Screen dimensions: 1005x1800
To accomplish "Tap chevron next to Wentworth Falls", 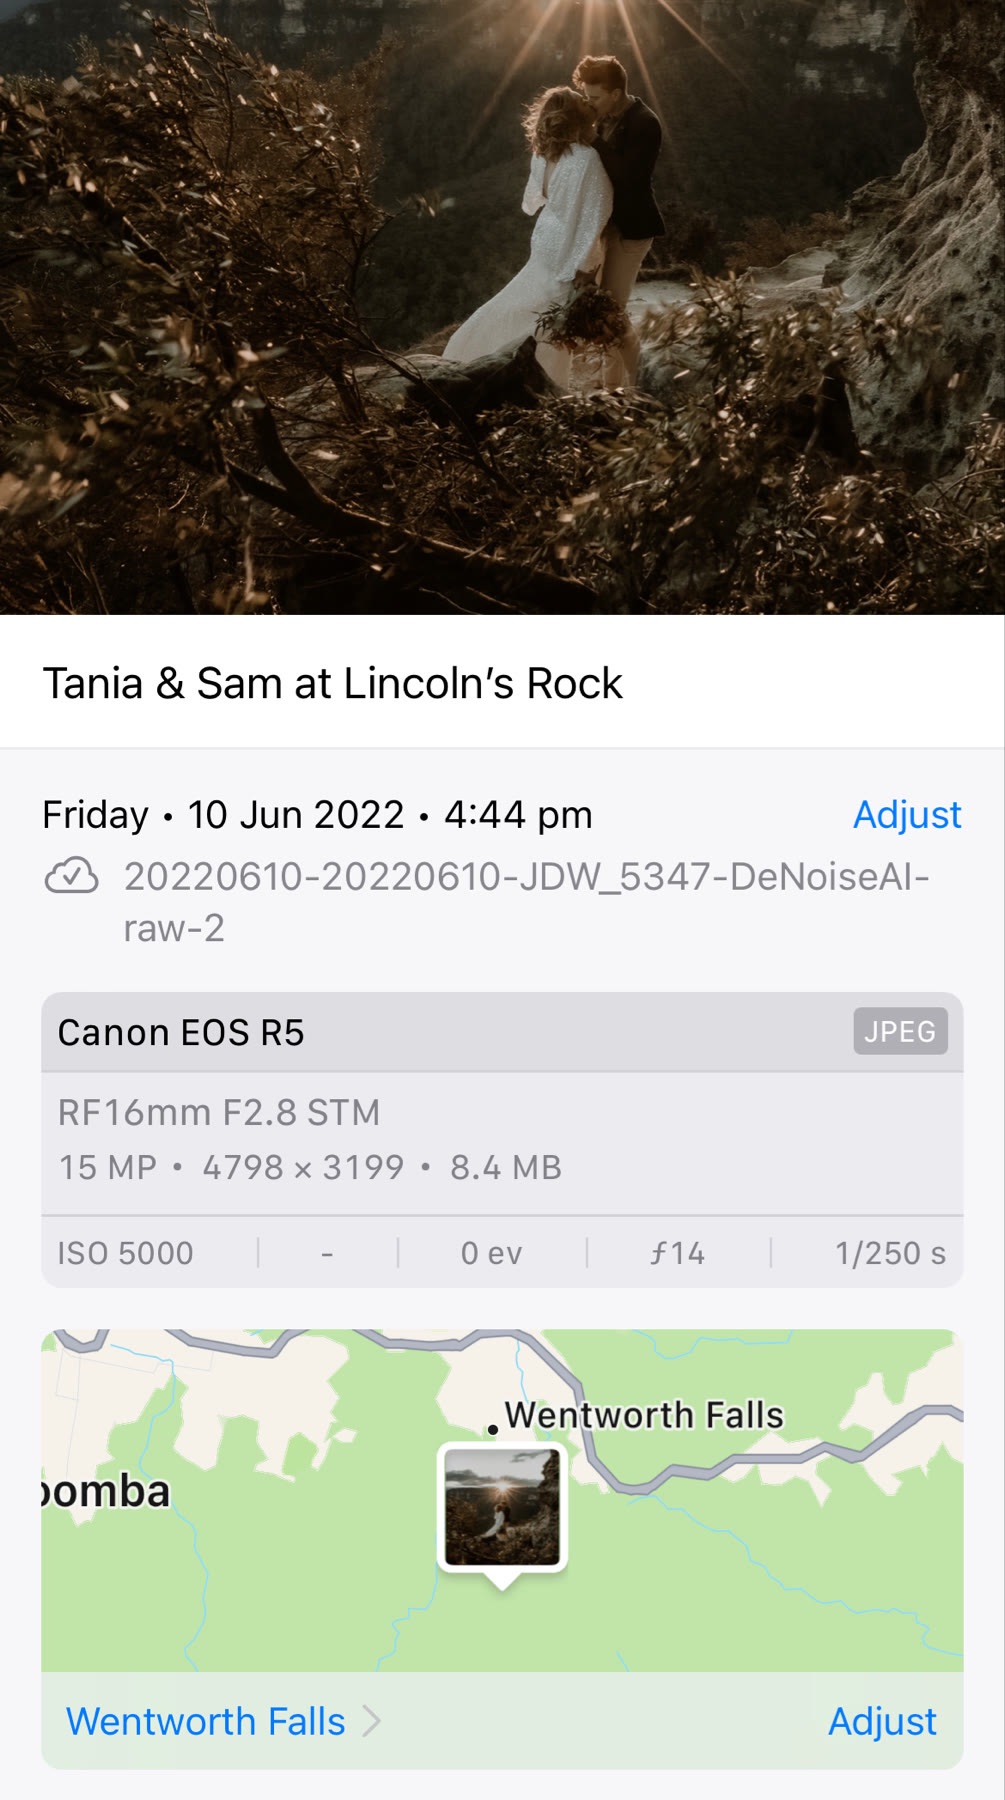I will tap(372, 1721).
